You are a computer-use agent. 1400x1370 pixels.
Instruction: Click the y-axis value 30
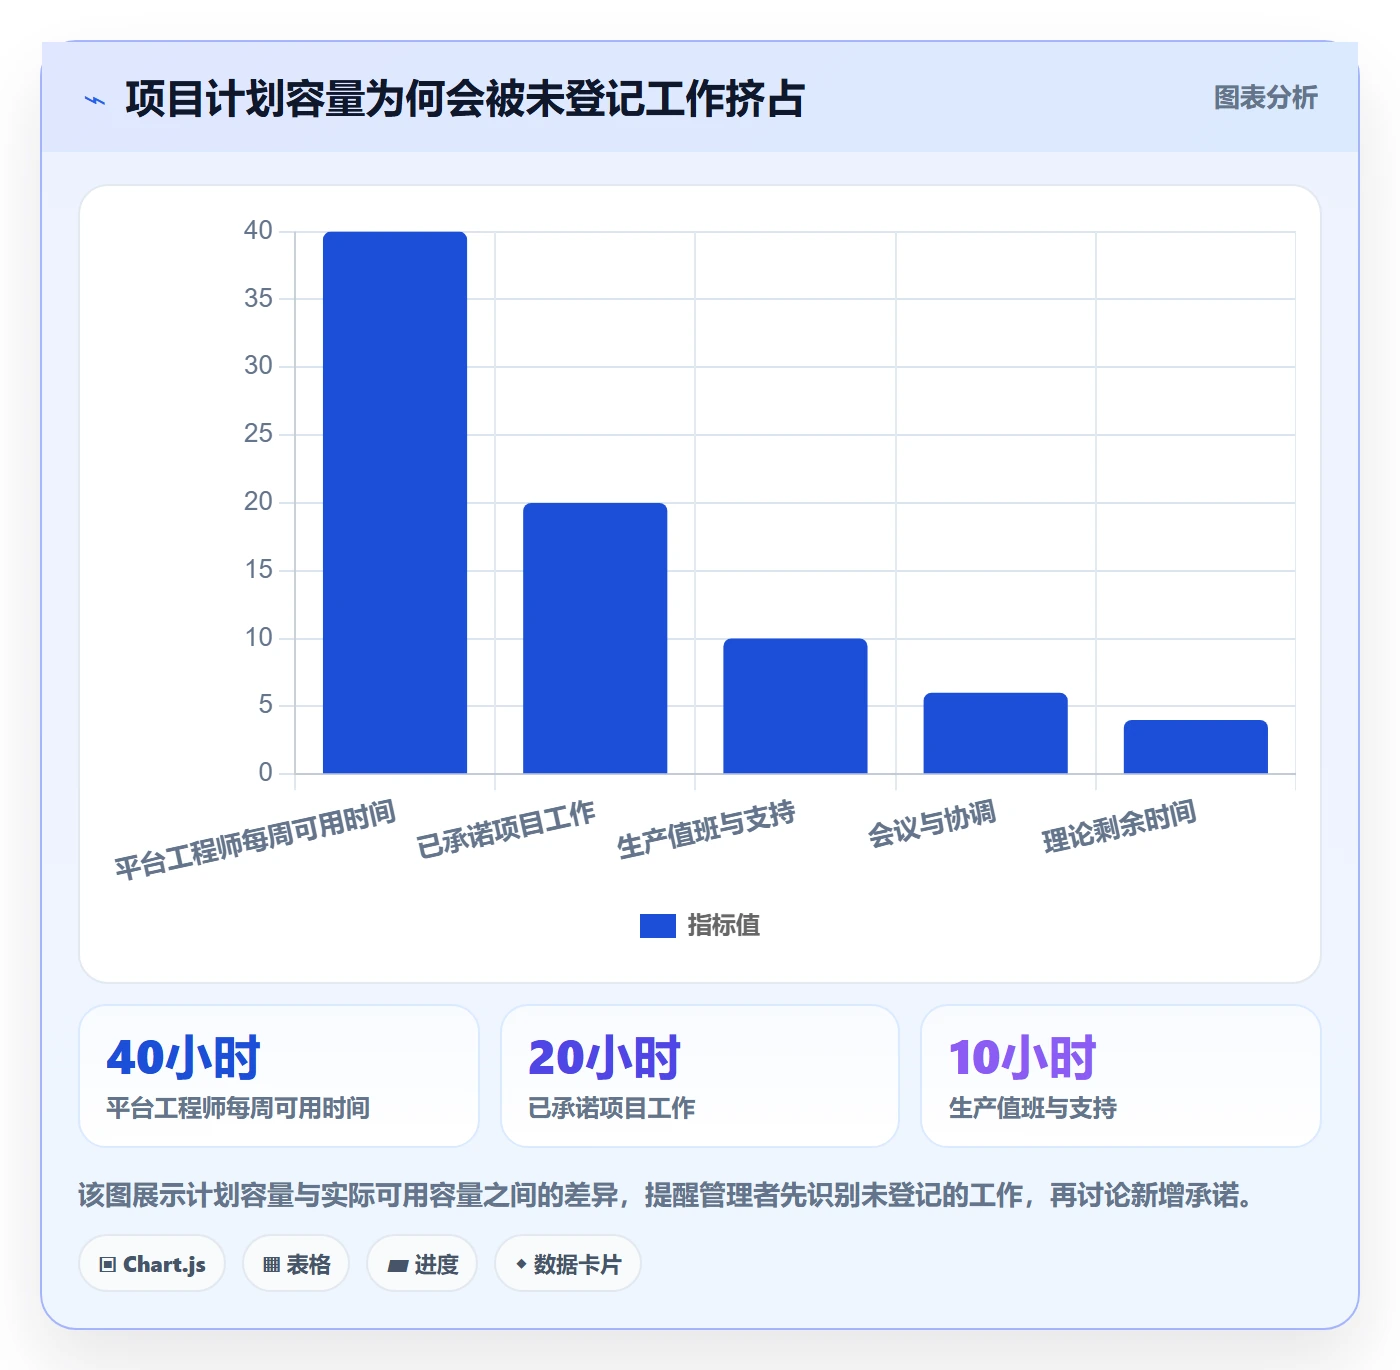258,366
